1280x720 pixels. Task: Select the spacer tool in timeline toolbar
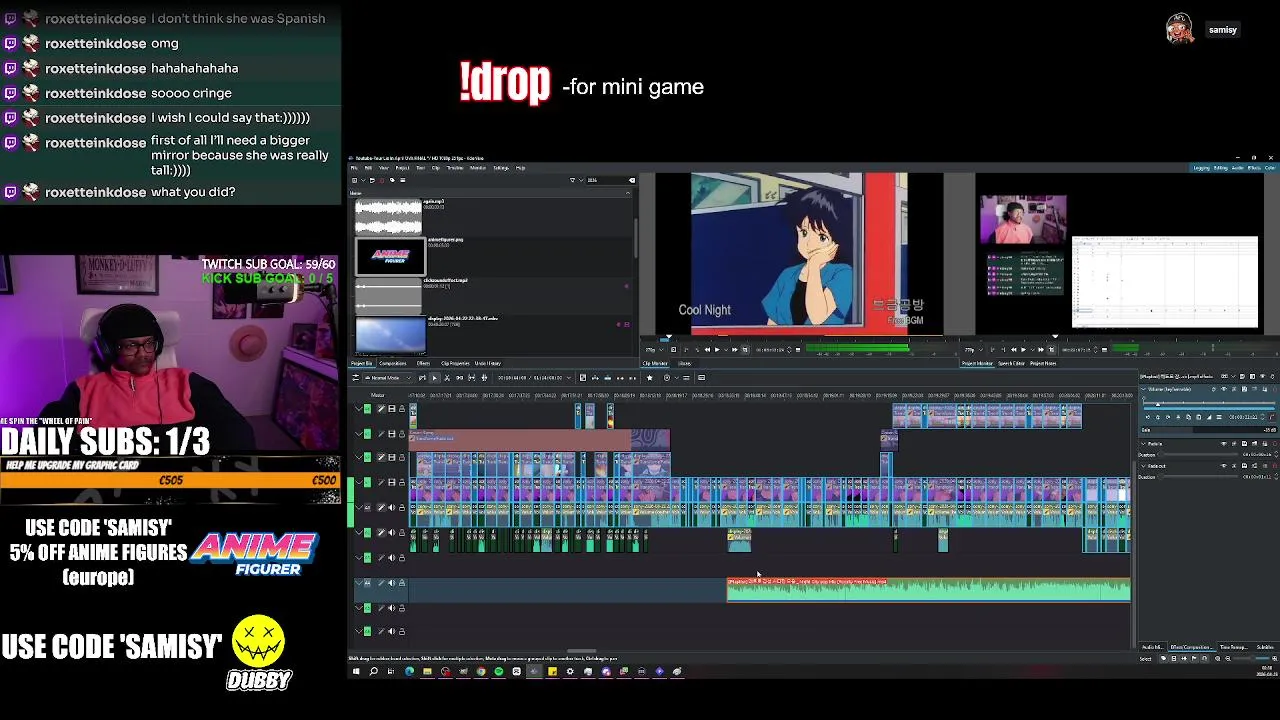[460, 377]
